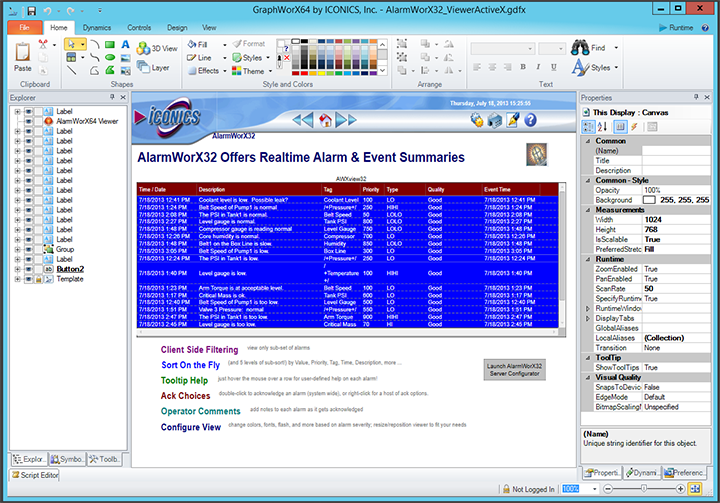Open the Dynamics ribbon tab
The width and height of the screenshot is (720, 503).
click(97, 29)
